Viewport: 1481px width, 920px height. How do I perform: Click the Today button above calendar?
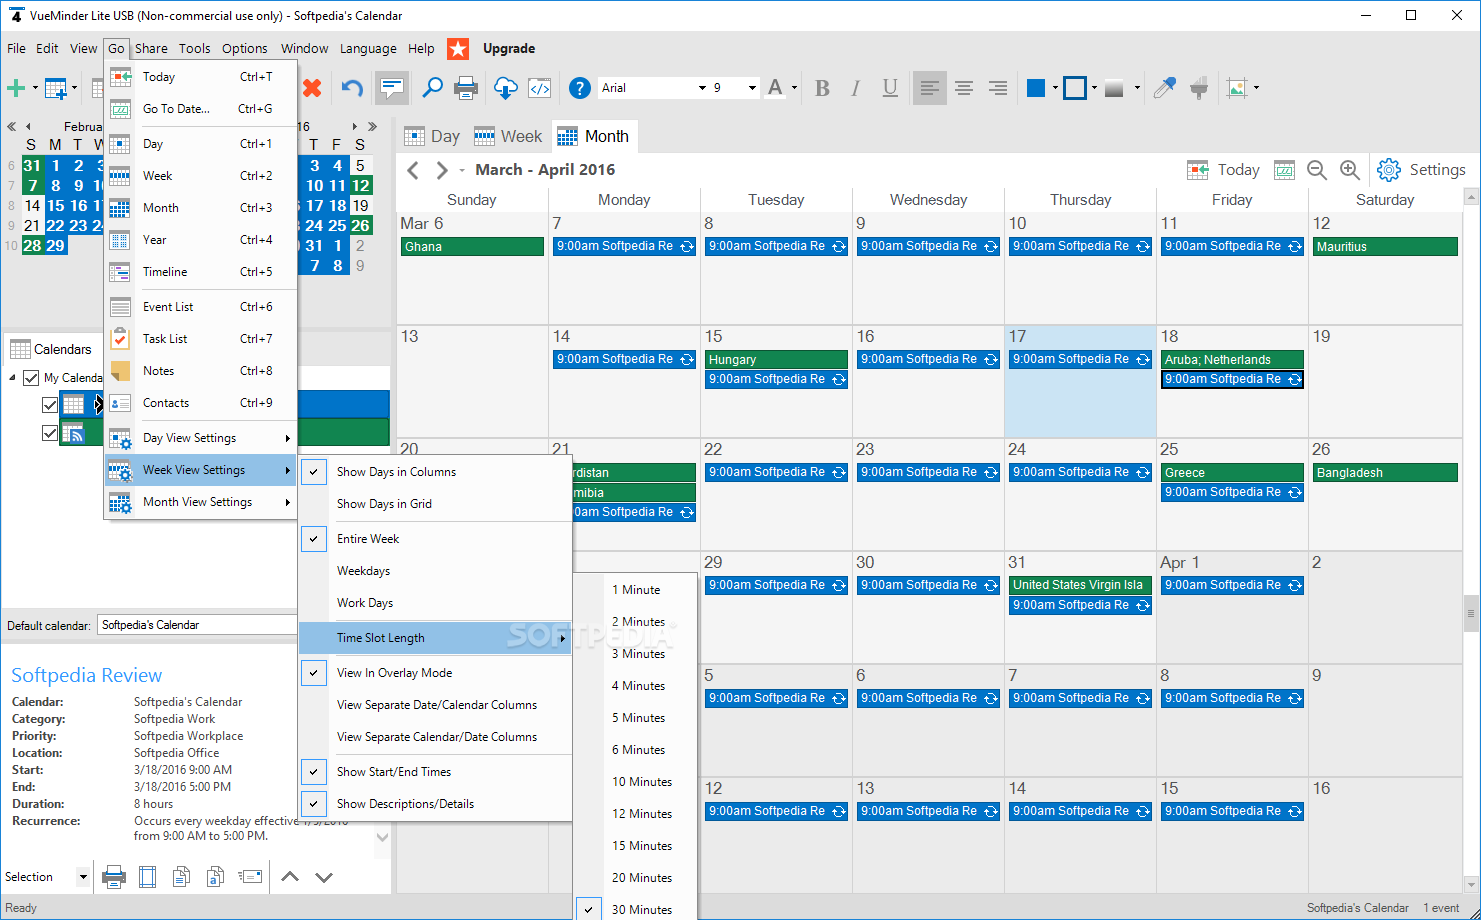(x=1223, y=170)
